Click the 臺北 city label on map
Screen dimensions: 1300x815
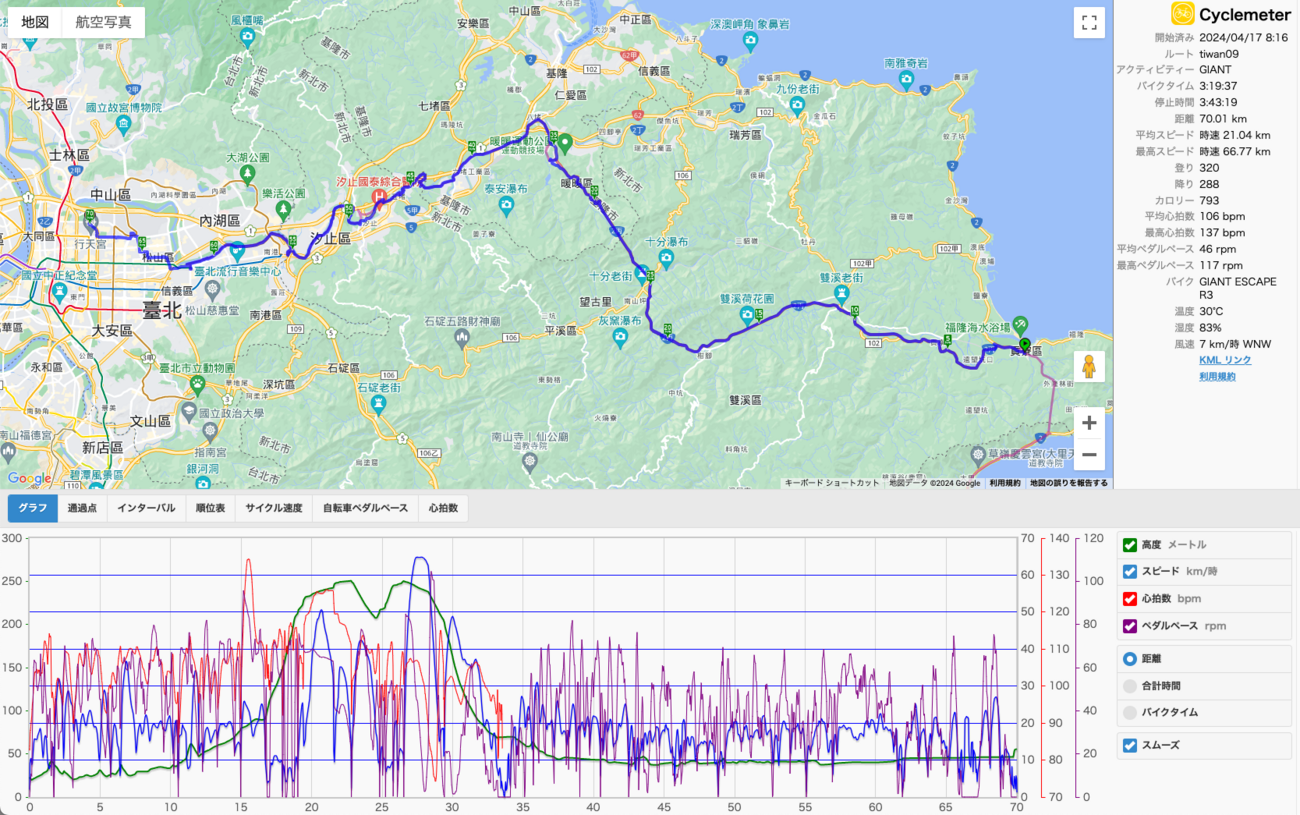162,311
